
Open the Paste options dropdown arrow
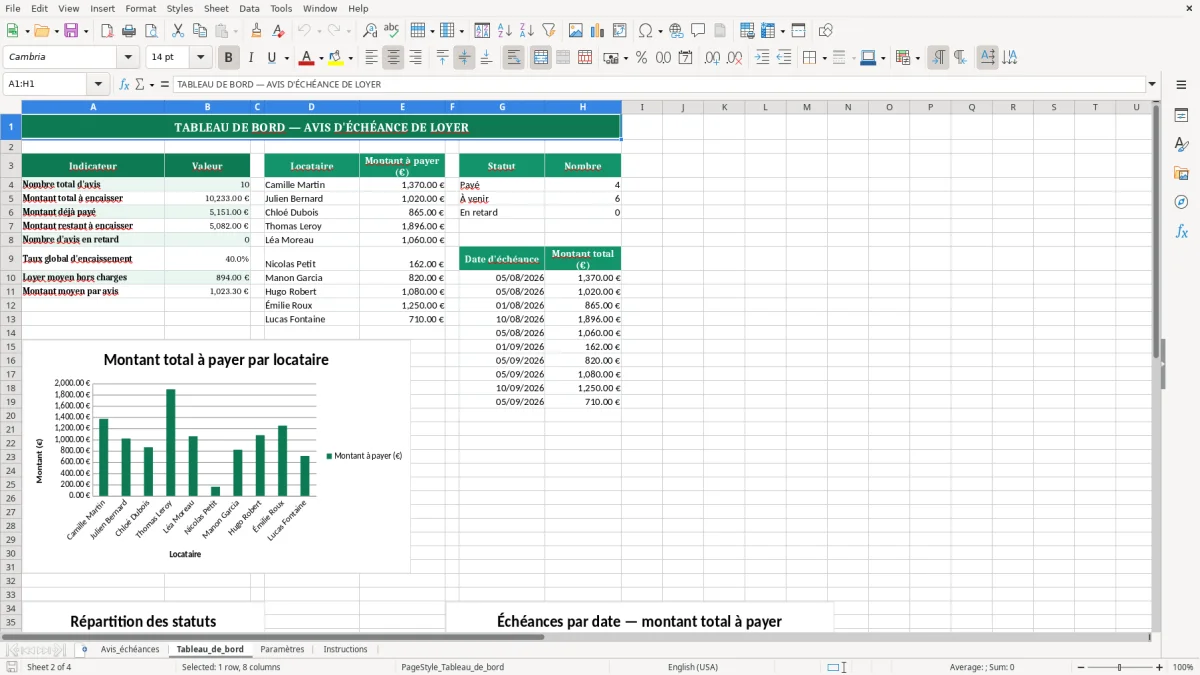(x=236, y=31)
